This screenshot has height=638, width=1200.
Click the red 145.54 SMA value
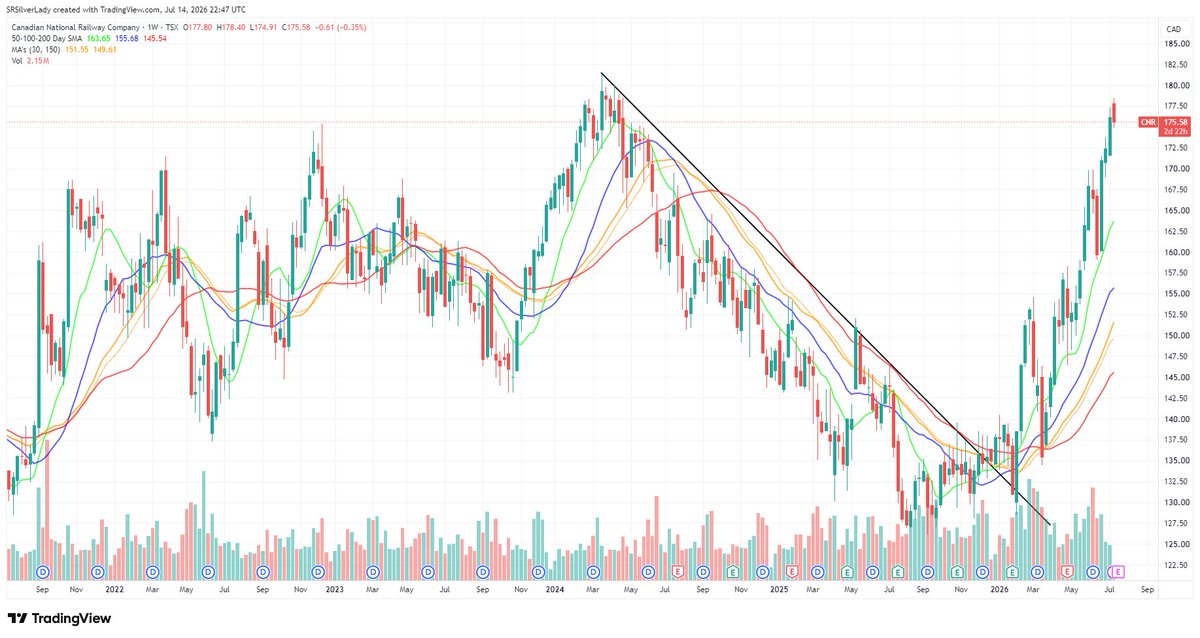[155, 38]
